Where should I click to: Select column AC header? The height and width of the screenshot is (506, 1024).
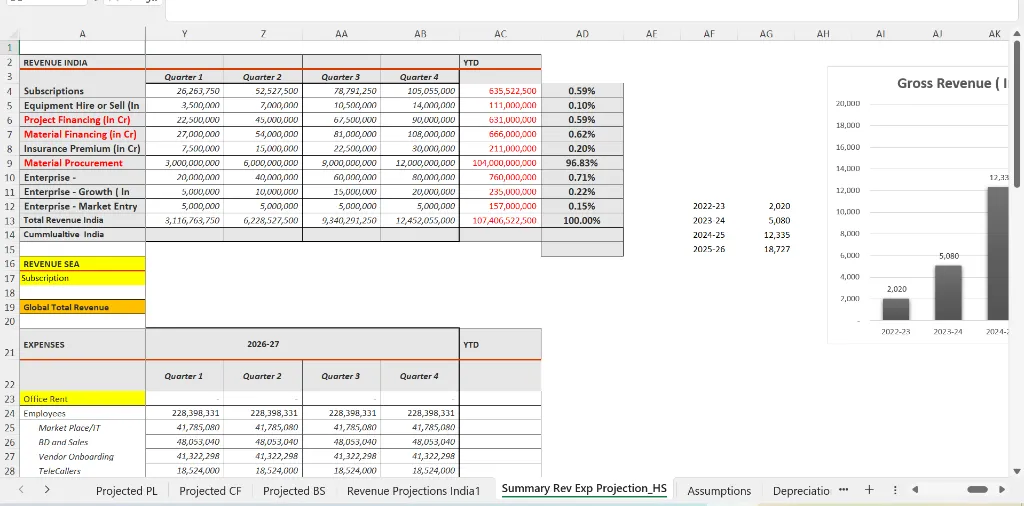[x=500, y=34]
